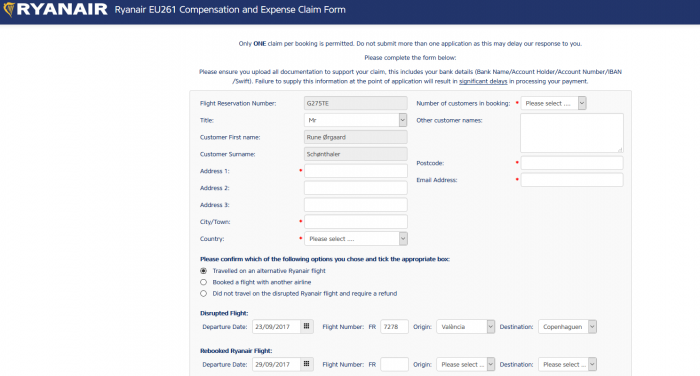Screen dimensions: 700x376
Task: Click the 'Ryanair EU261 Compensation and Expense Claim Form' title
Action: 230,10
